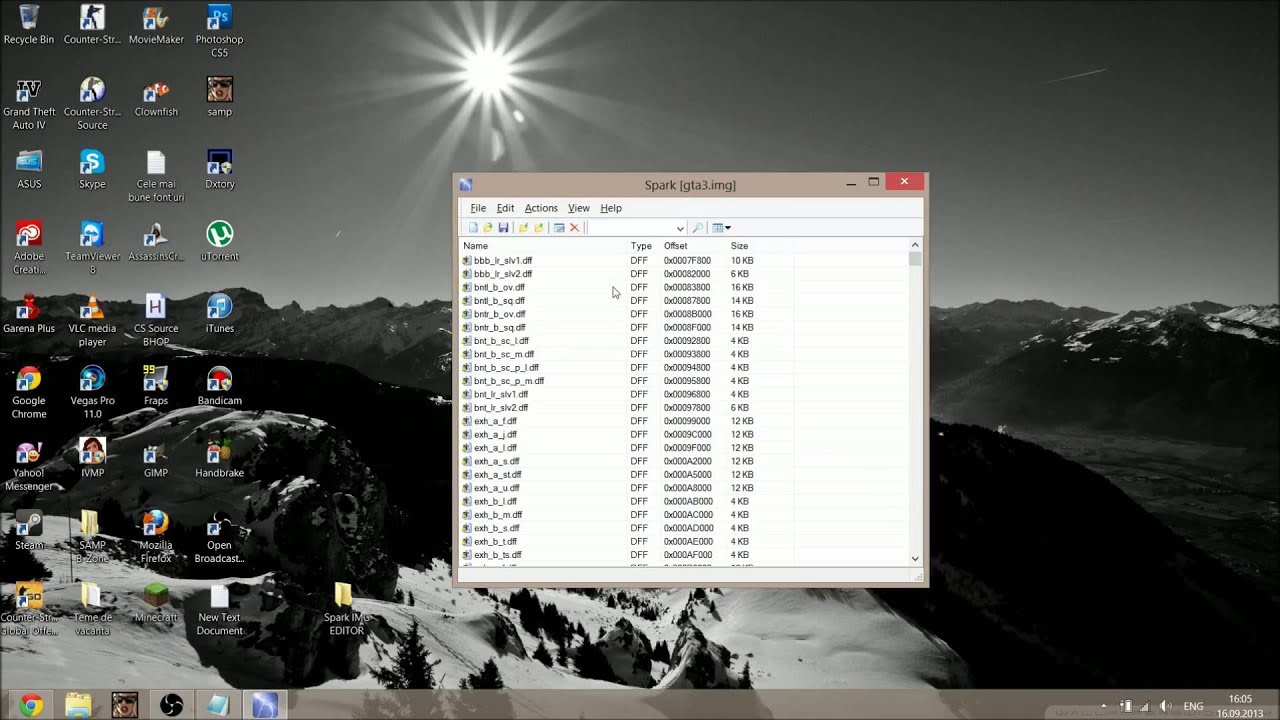Sort list by Type column header

pos(643,246)
